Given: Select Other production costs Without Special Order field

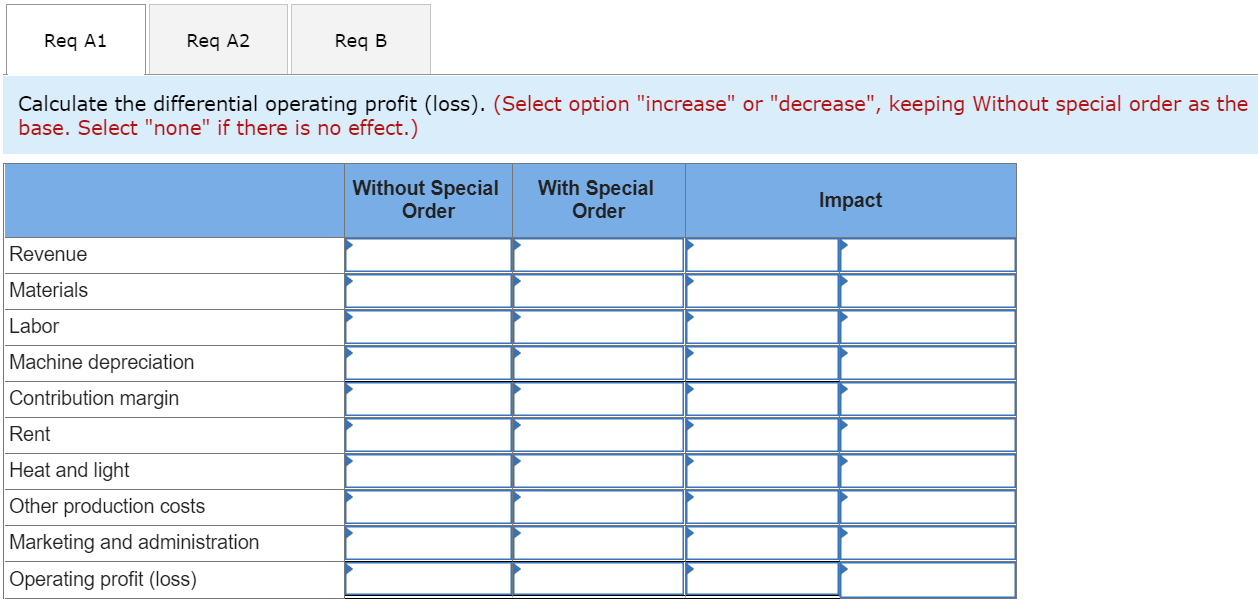Looking at the screenshot, I should click(429, 507).
